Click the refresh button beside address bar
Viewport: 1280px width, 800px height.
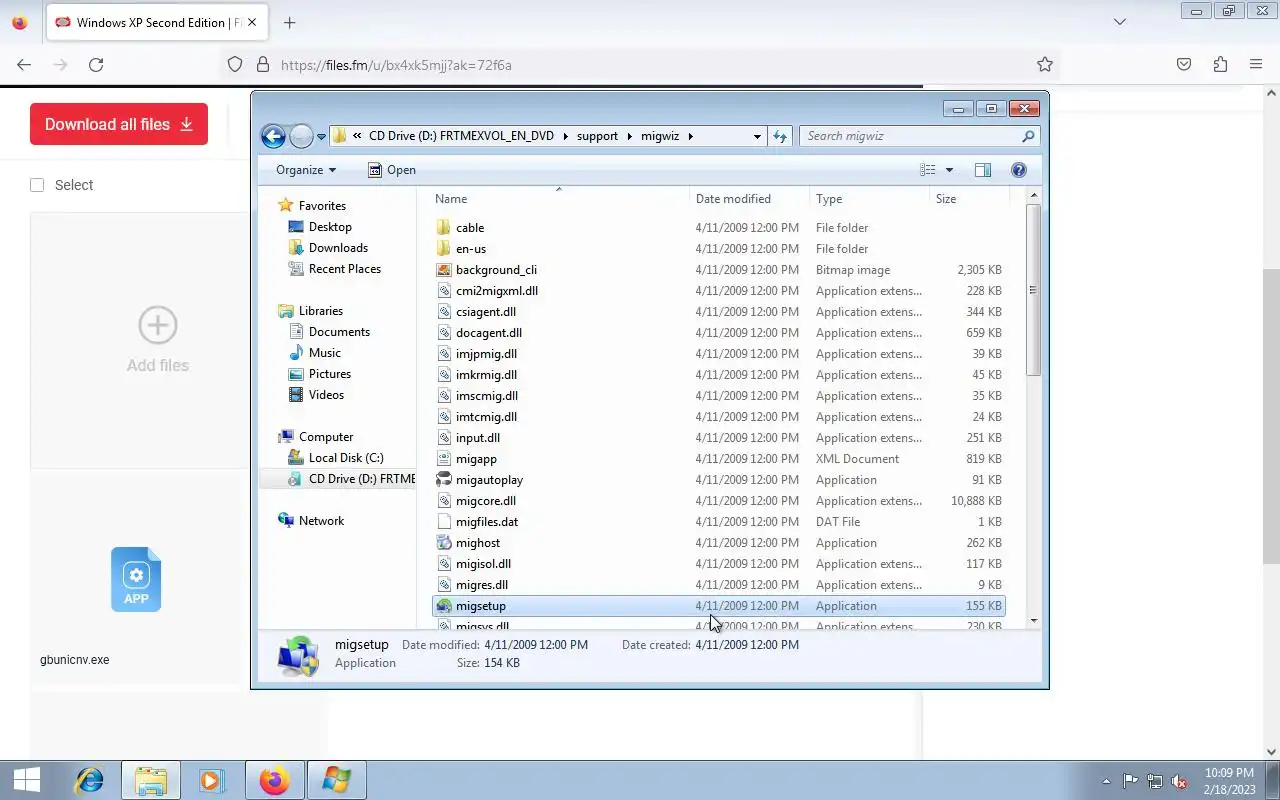click(x=780, y=136)
